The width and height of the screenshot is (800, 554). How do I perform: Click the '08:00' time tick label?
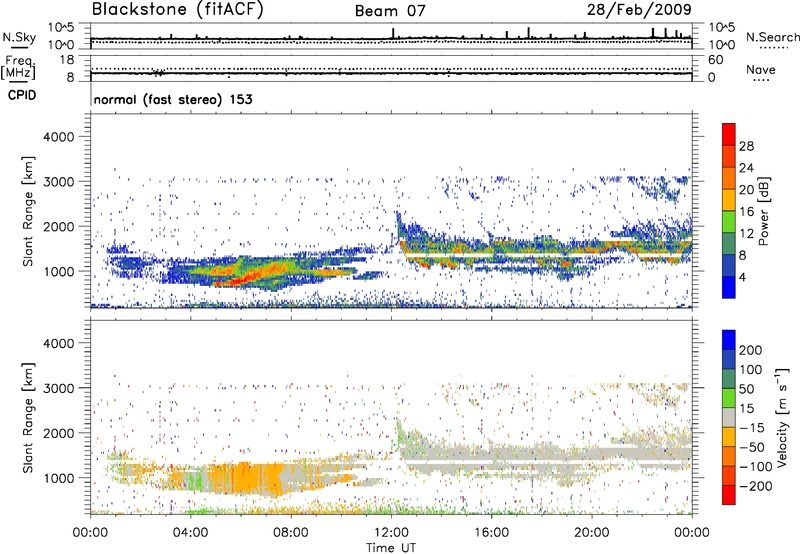click(x=291, y=533)
